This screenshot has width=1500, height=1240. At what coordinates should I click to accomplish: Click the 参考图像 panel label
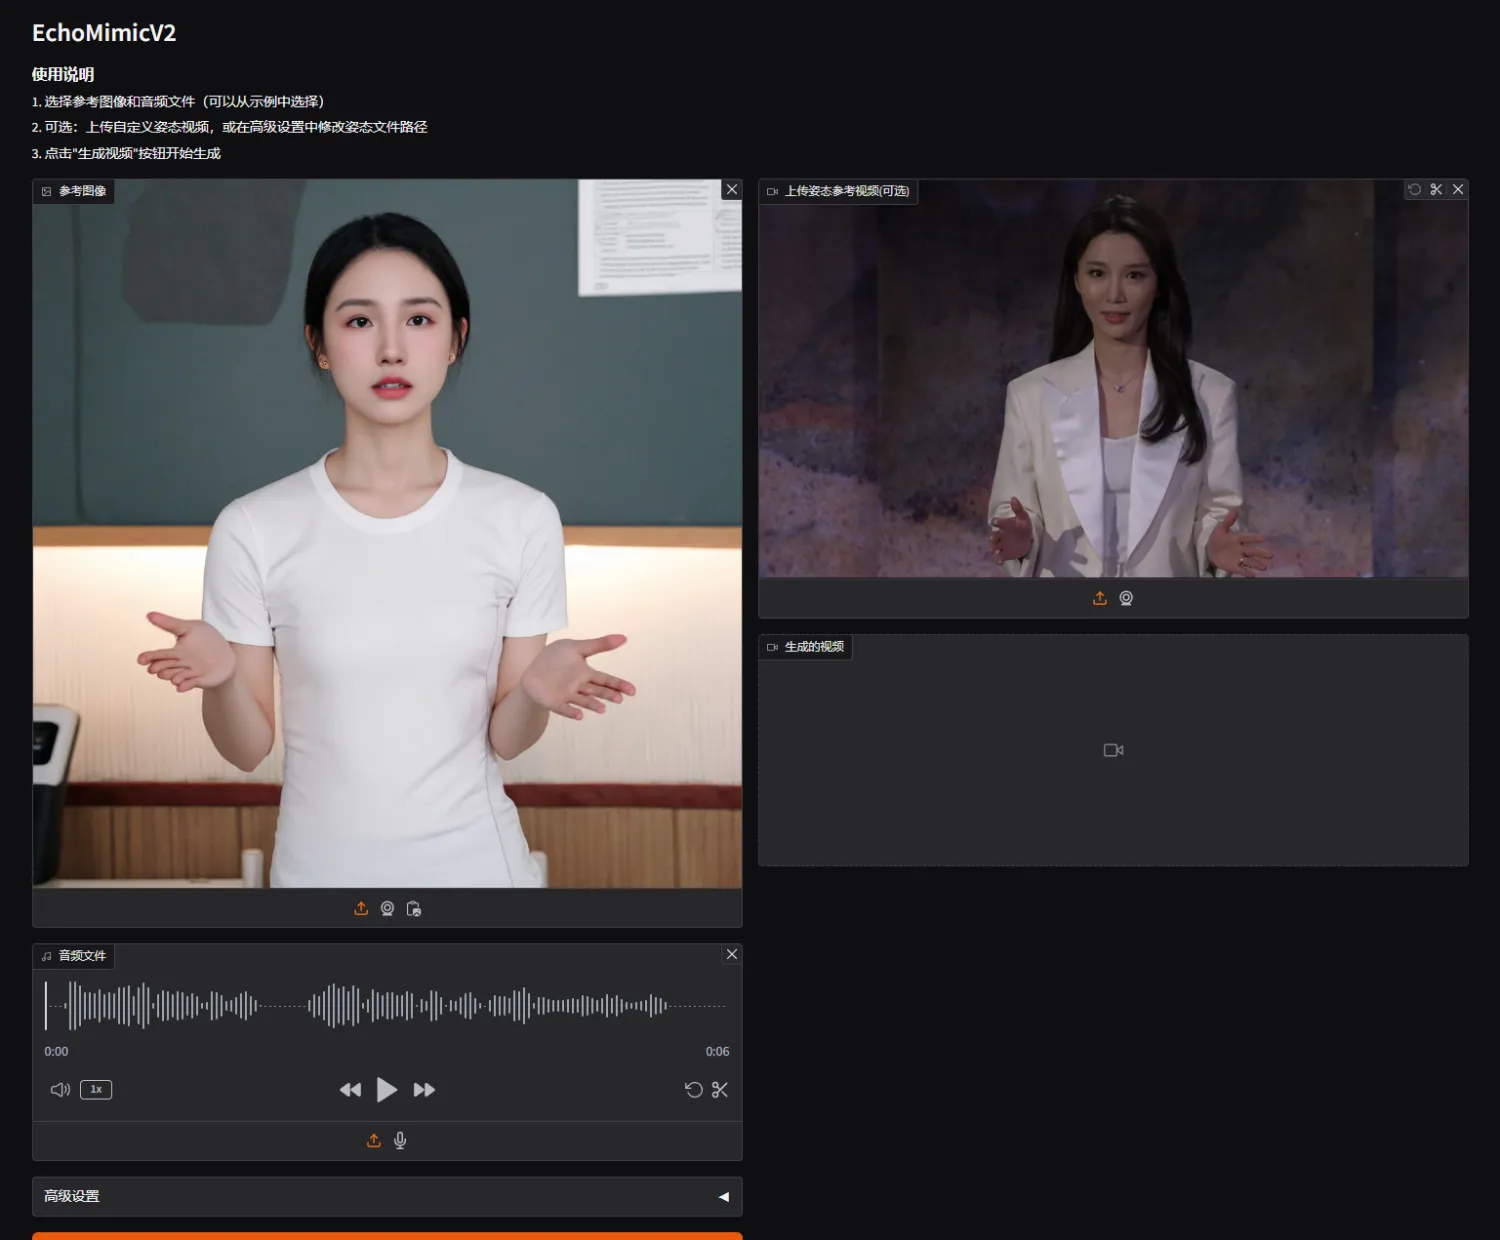pos(74,191)
